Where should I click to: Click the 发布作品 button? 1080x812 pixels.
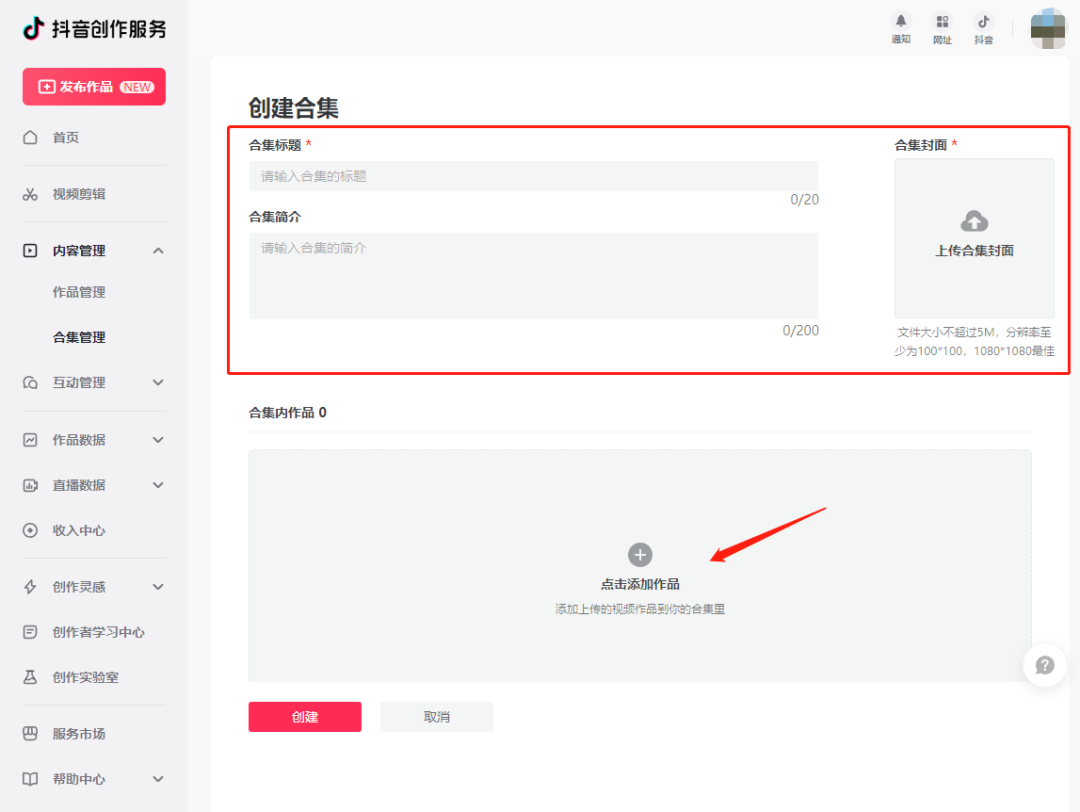coord(94,87)
